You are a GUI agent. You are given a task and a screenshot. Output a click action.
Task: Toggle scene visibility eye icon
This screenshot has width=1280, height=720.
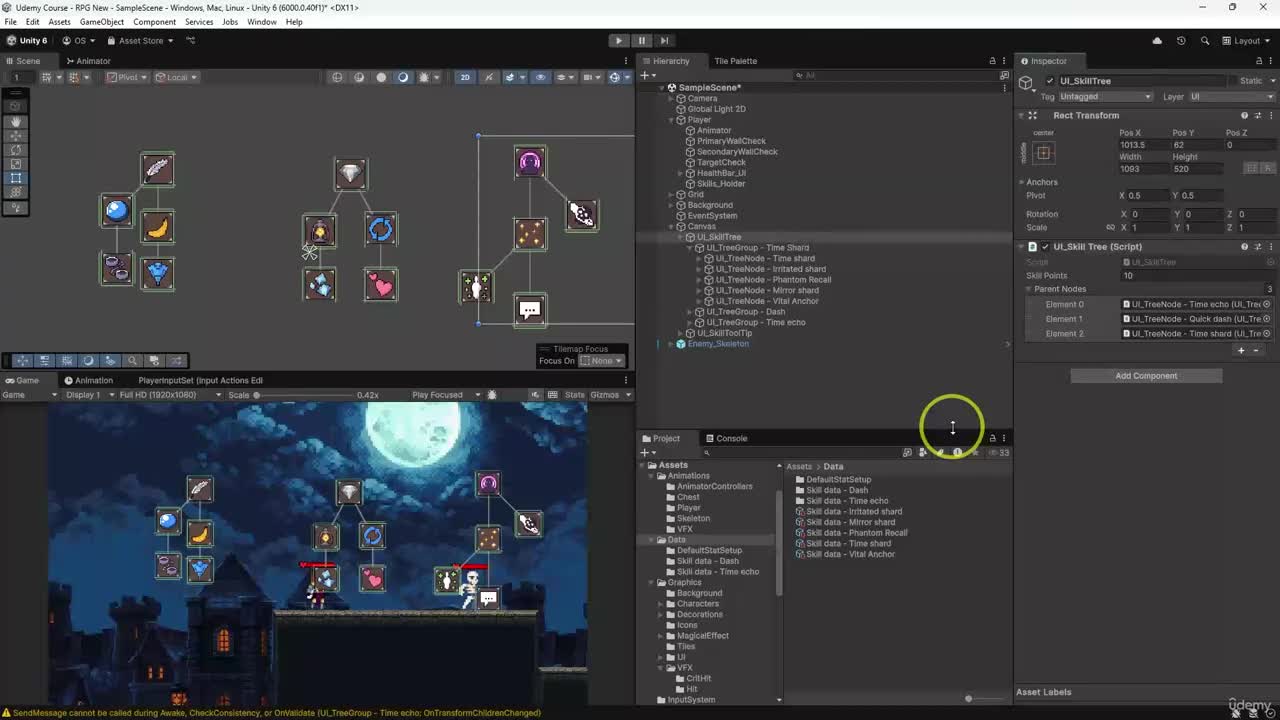(x=540, y=77)
